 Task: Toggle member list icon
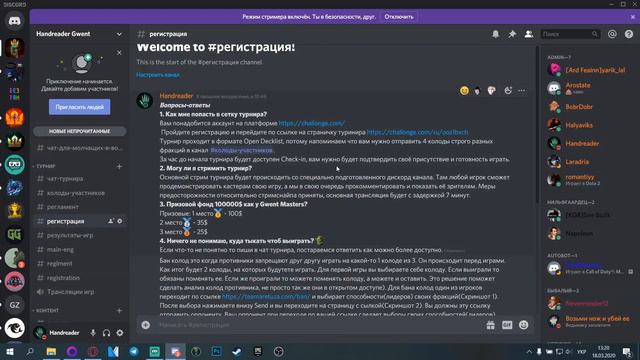point(529,34)
